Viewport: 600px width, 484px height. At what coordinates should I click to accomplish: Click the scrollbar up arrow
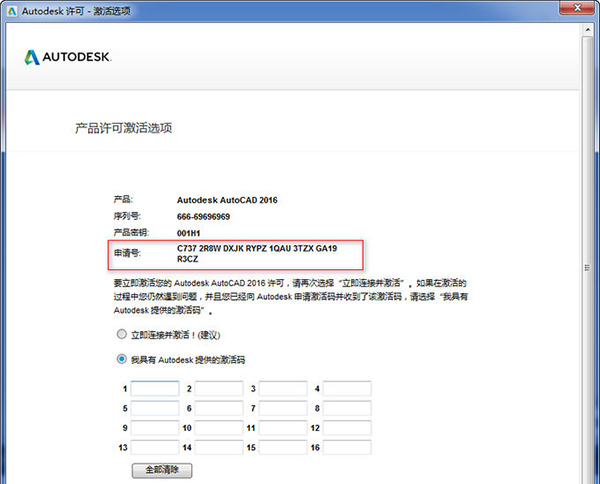click(x=588, y=30)
